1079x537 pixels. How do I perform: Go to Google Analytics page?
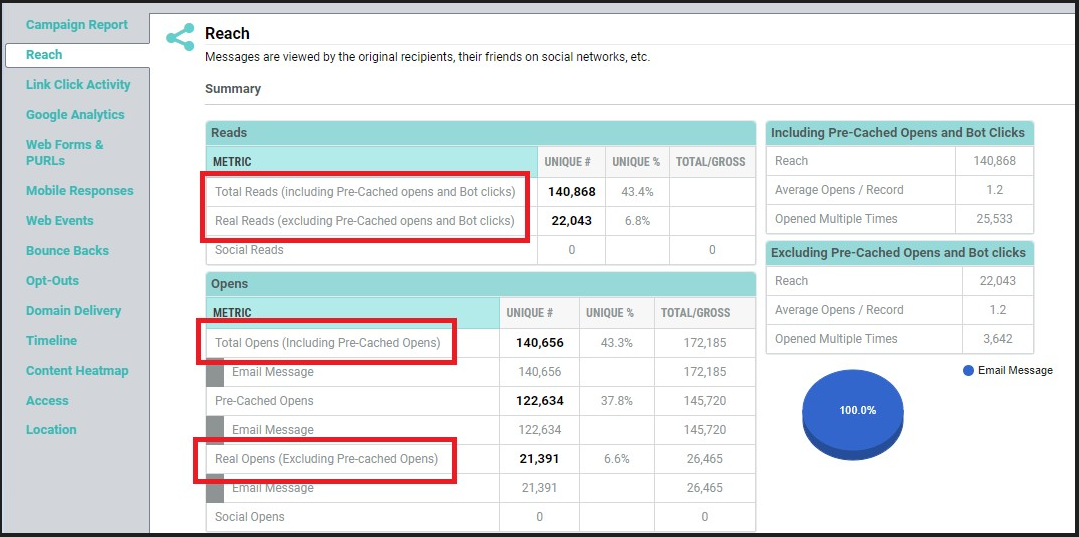[x=75, y=115]
